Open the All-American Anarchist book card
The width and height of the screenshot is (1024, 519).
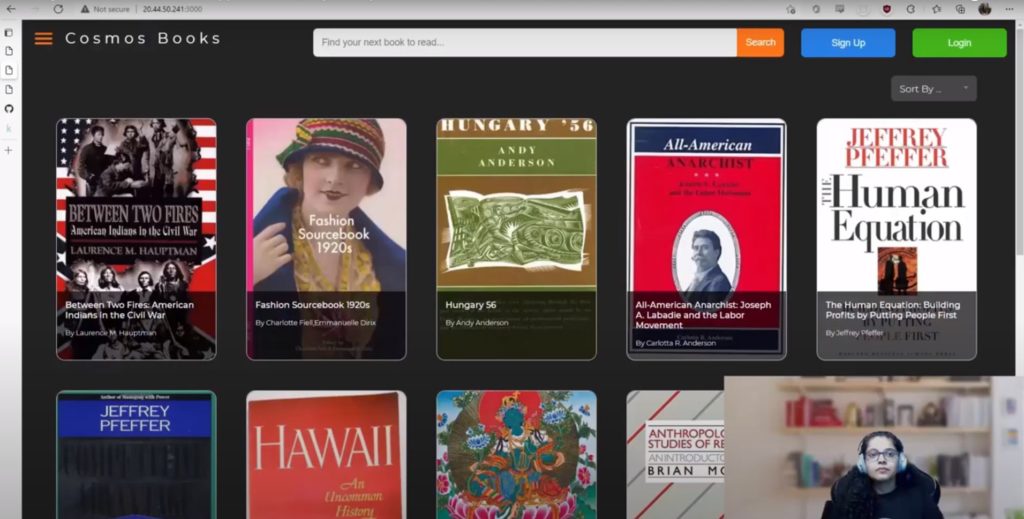706,239
